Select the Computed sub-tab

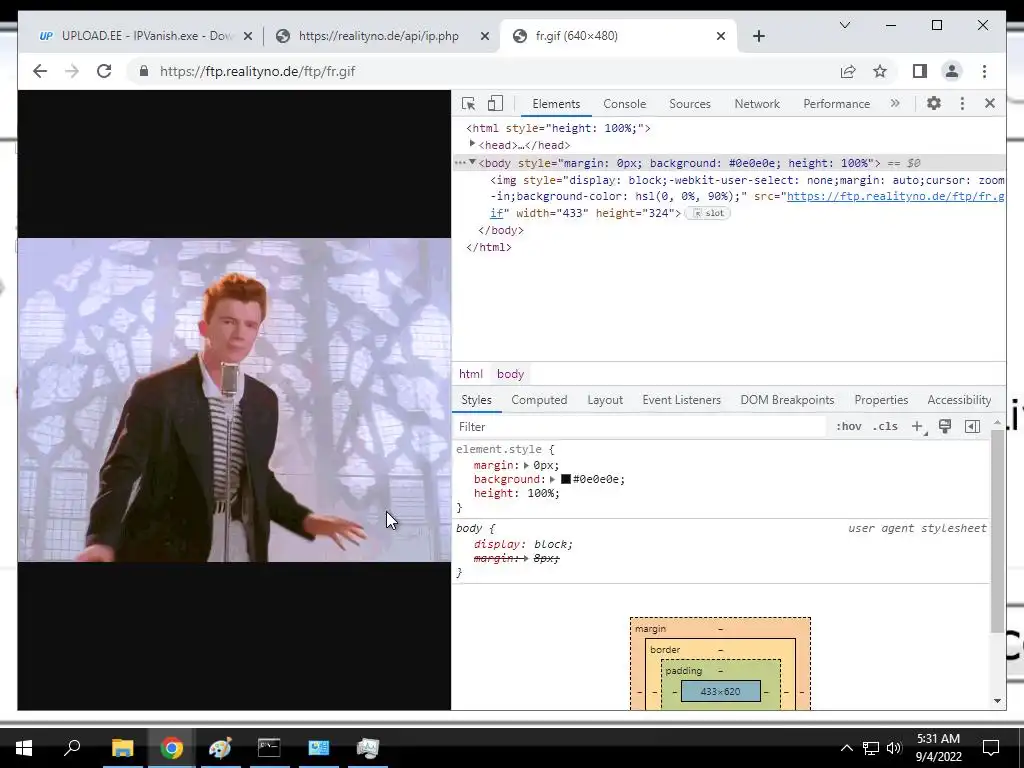coord(539,400)
